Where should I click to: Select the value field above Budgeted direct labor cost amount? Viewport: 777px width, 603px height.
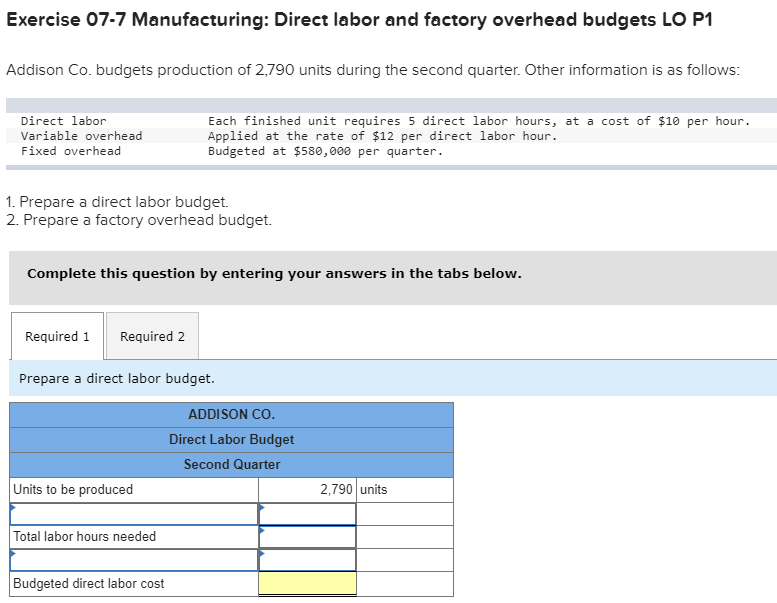pyautogui.click(x=307, y=560)
